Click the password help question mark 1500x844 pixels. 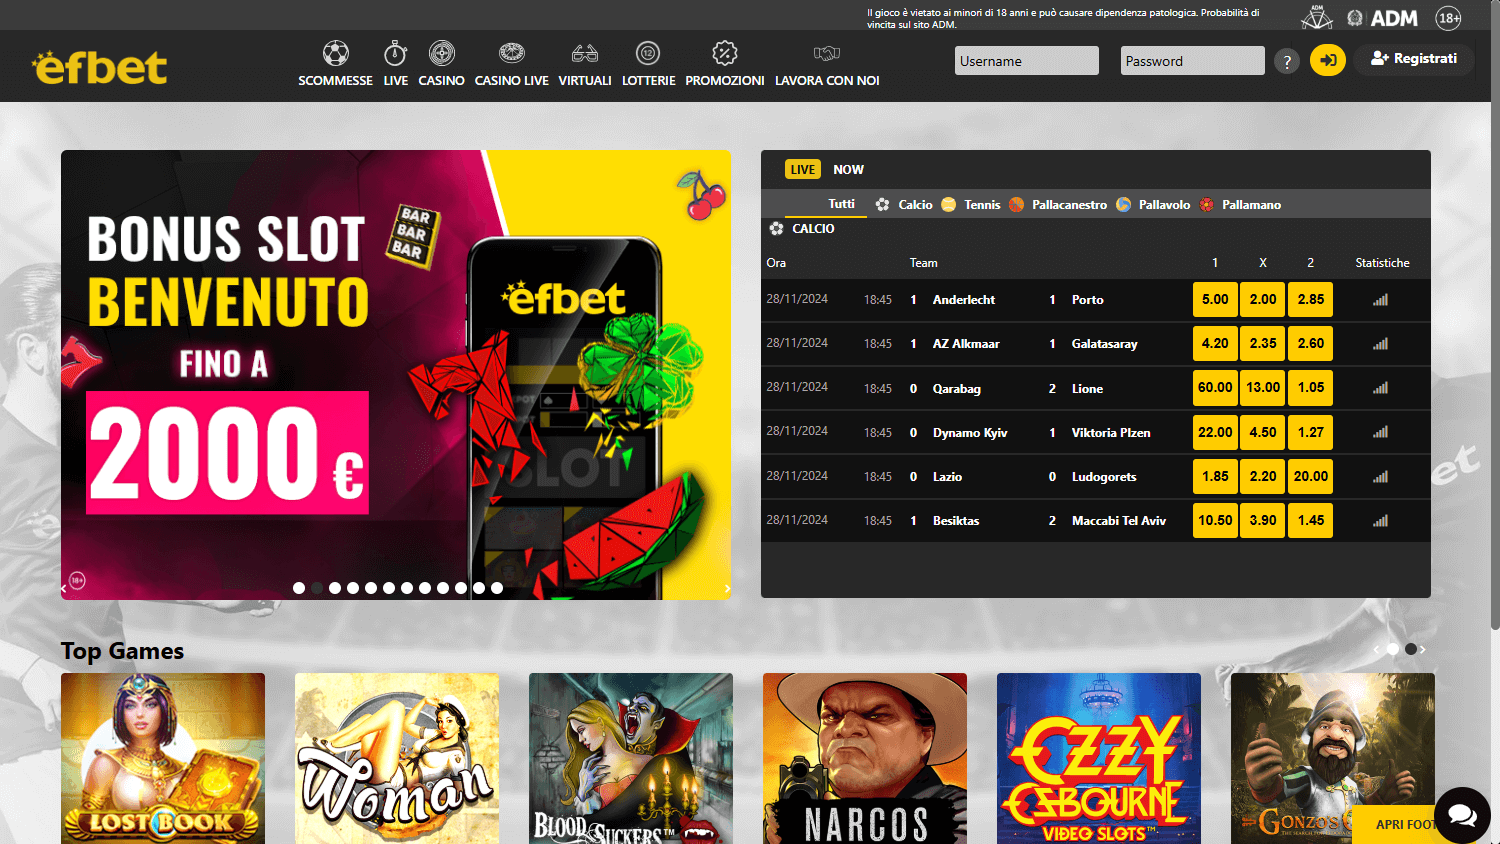1287,62
